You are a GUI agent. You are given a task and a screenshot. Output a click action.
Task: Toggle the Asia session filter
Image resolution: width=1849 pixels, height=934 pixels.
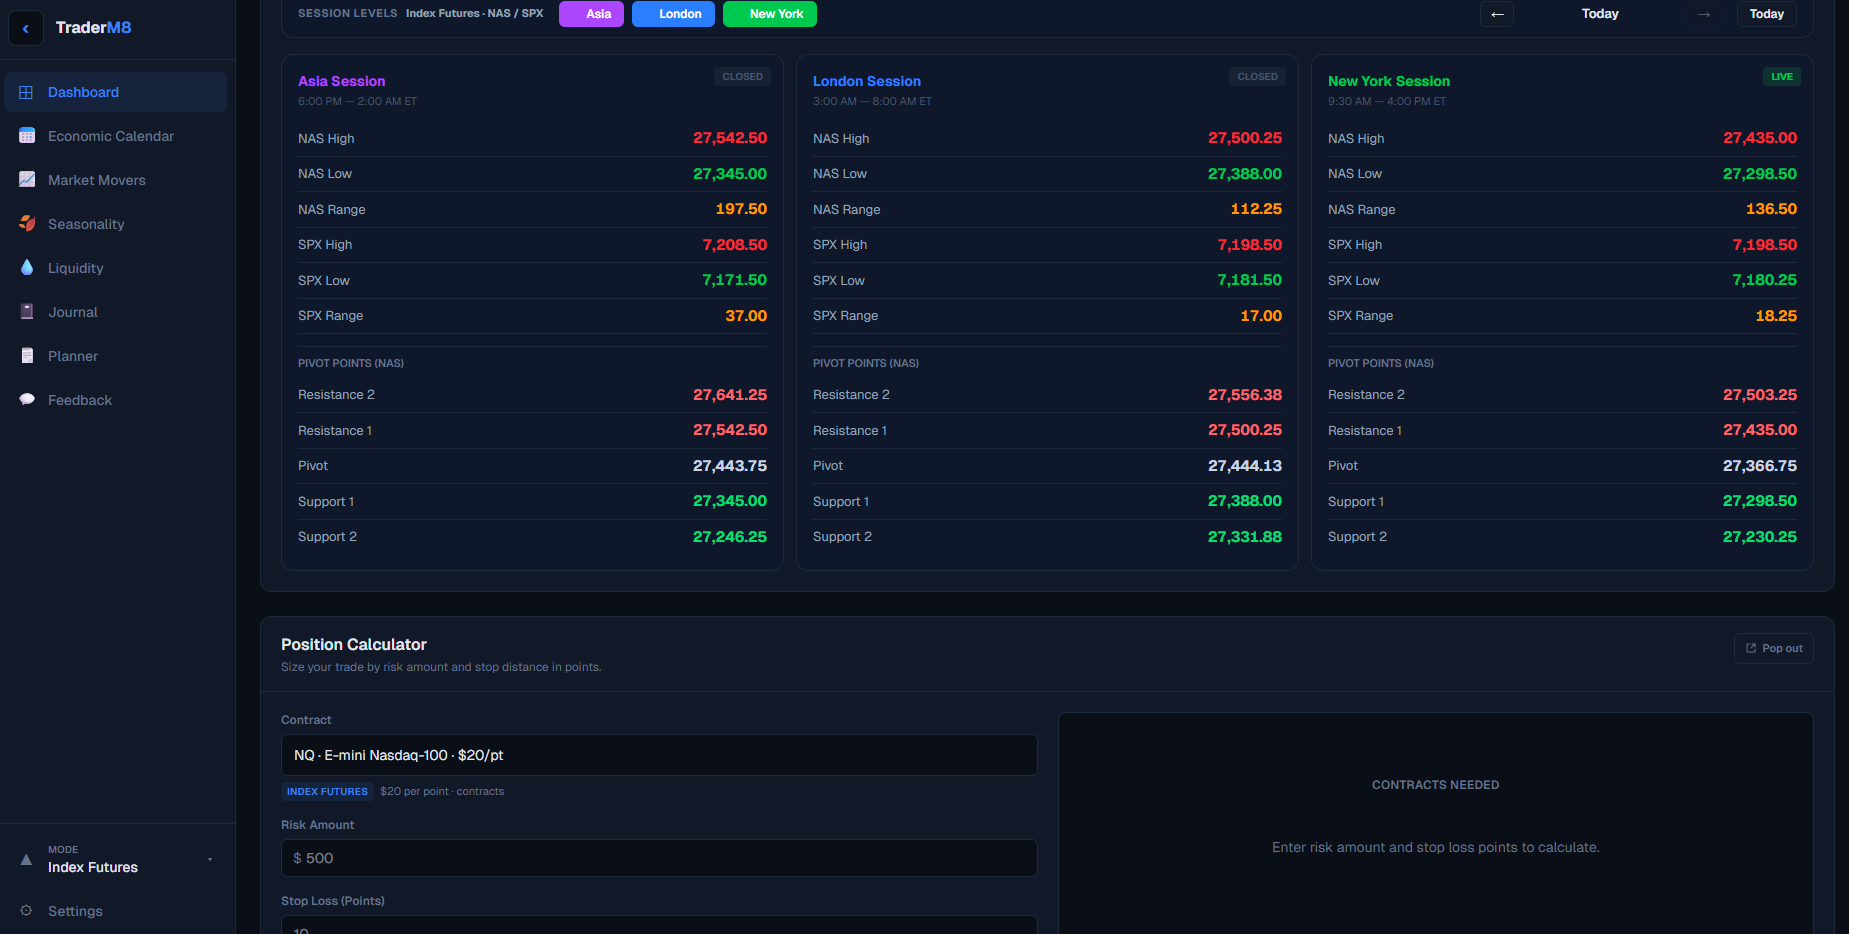591,14
